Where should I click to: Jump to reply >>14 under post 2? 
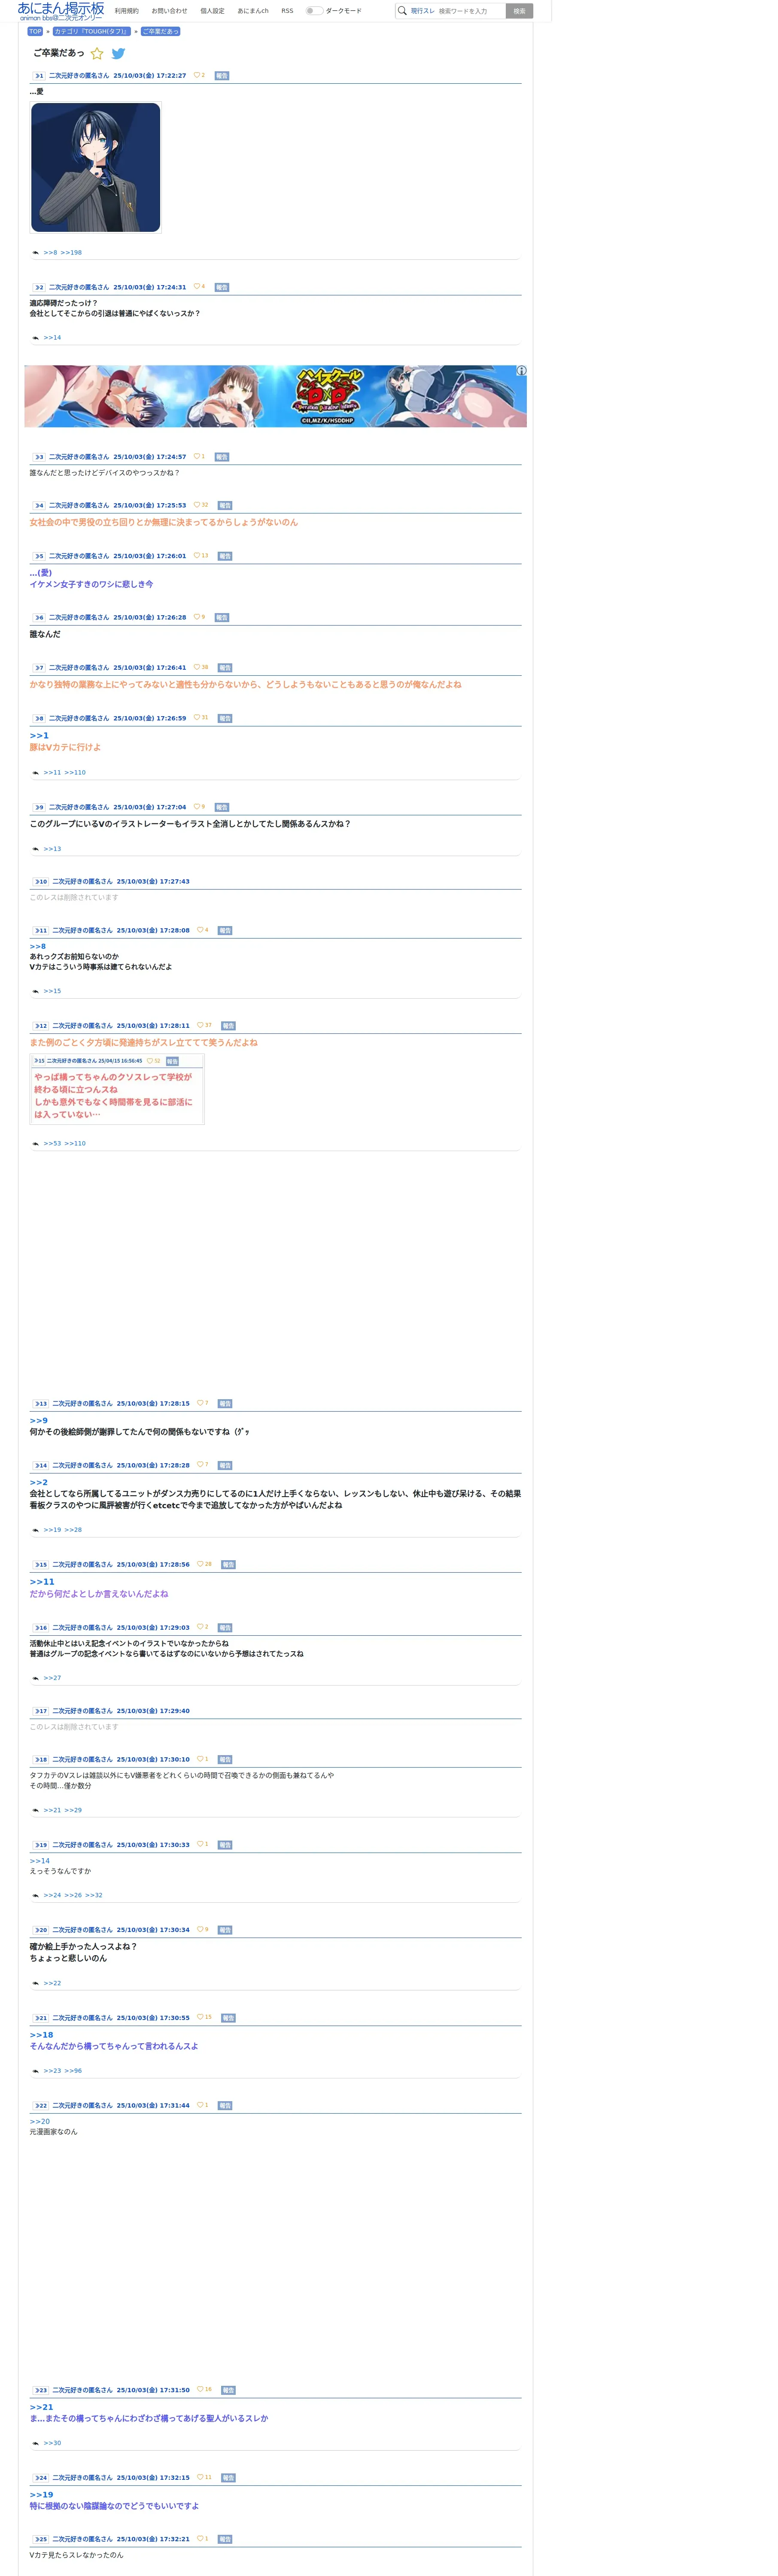point(52,338)
